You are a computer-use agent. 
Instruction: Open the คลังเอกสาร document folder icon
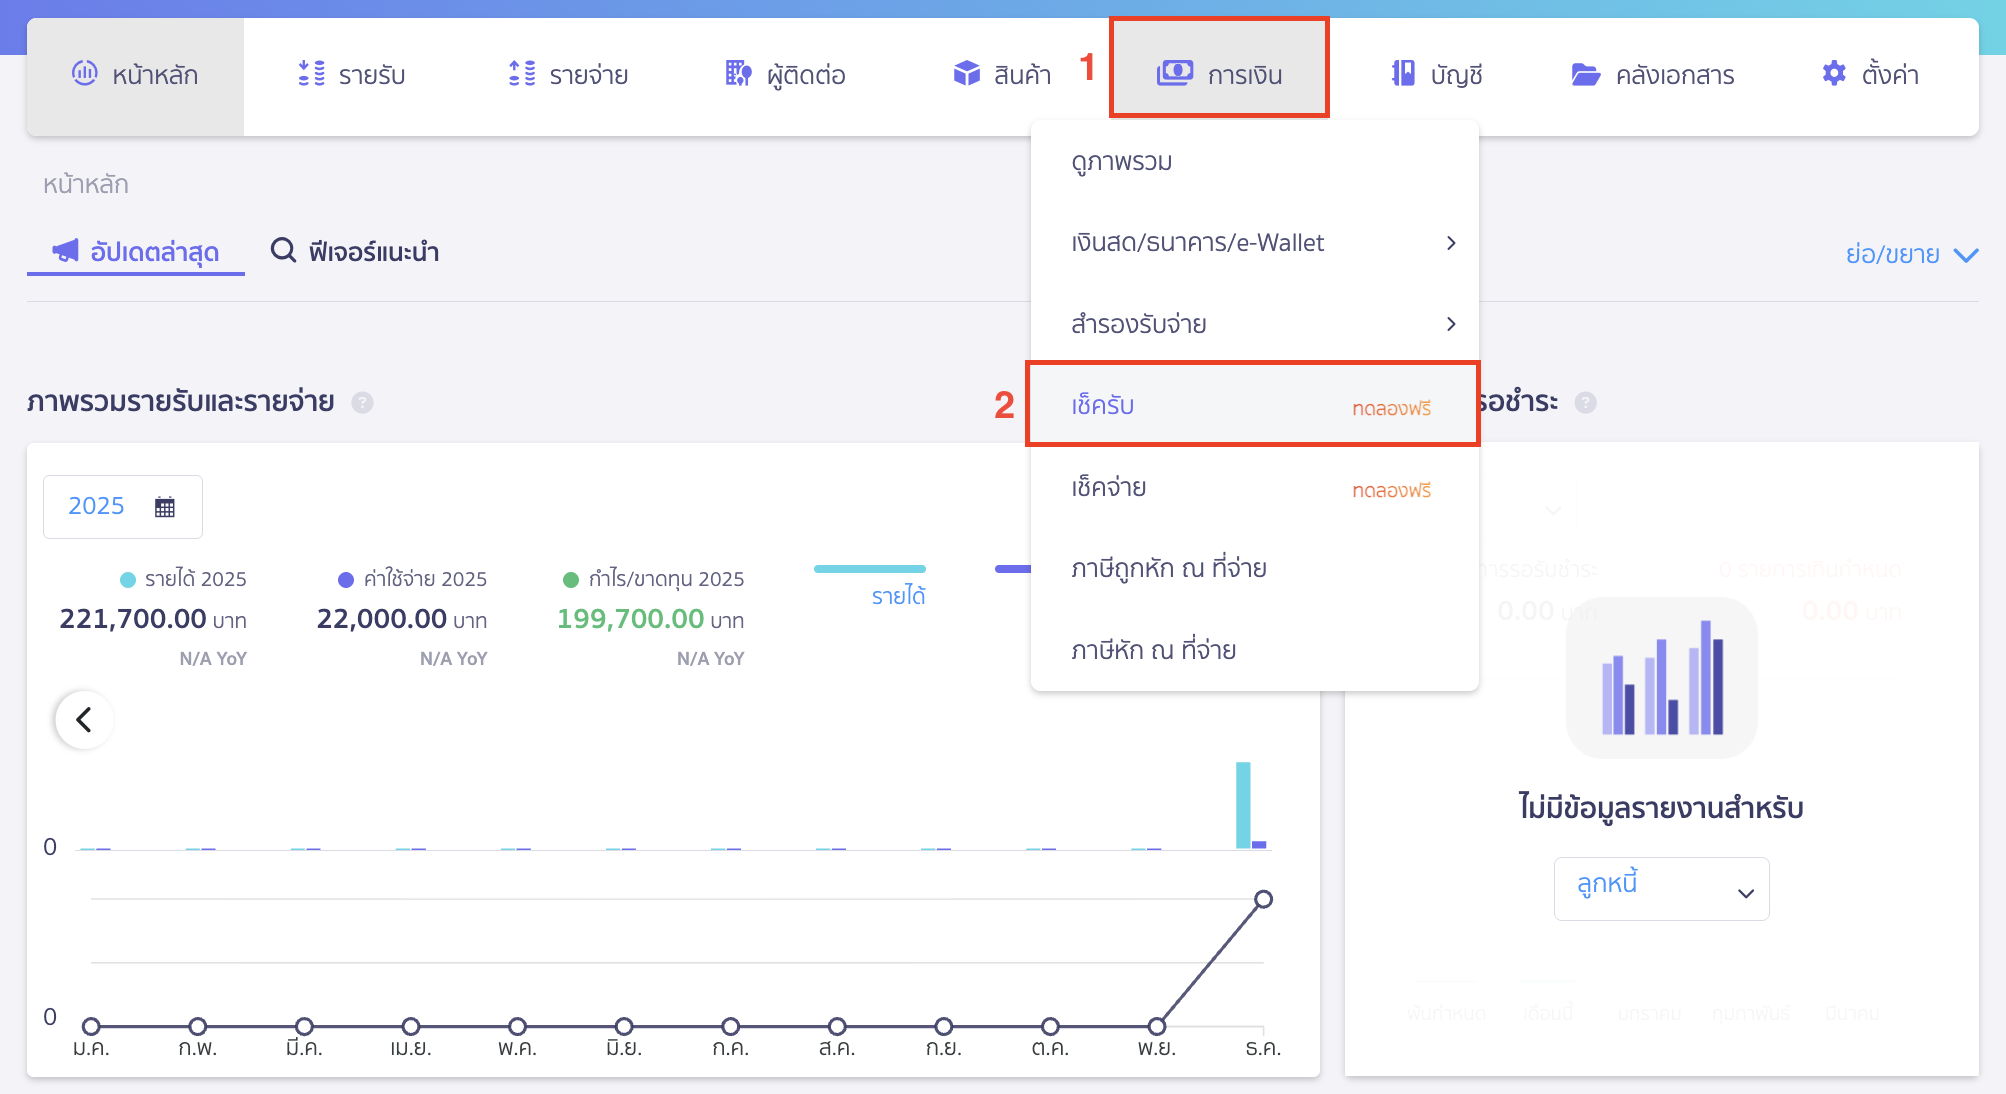[1585, 75]
